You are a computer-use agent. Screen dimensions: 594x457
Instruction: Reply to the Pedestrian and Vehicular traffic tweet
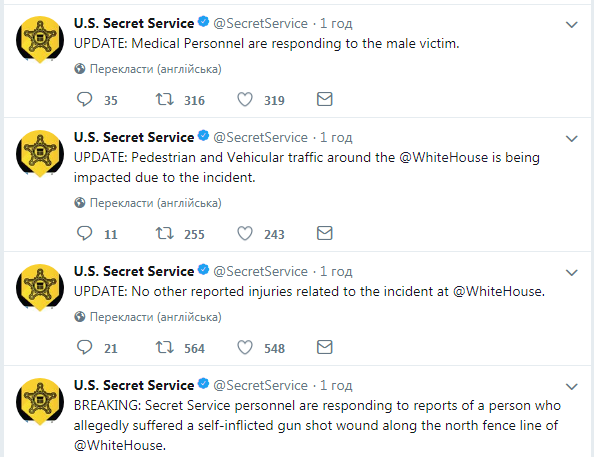click(84, 233)
